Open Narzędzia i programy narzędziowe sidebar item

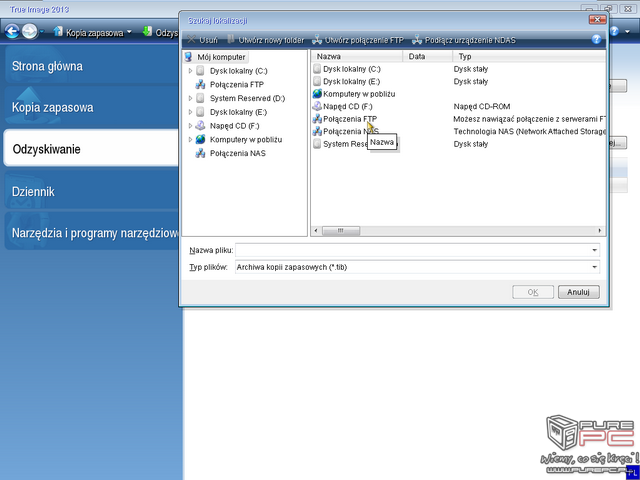click(91, 233)
